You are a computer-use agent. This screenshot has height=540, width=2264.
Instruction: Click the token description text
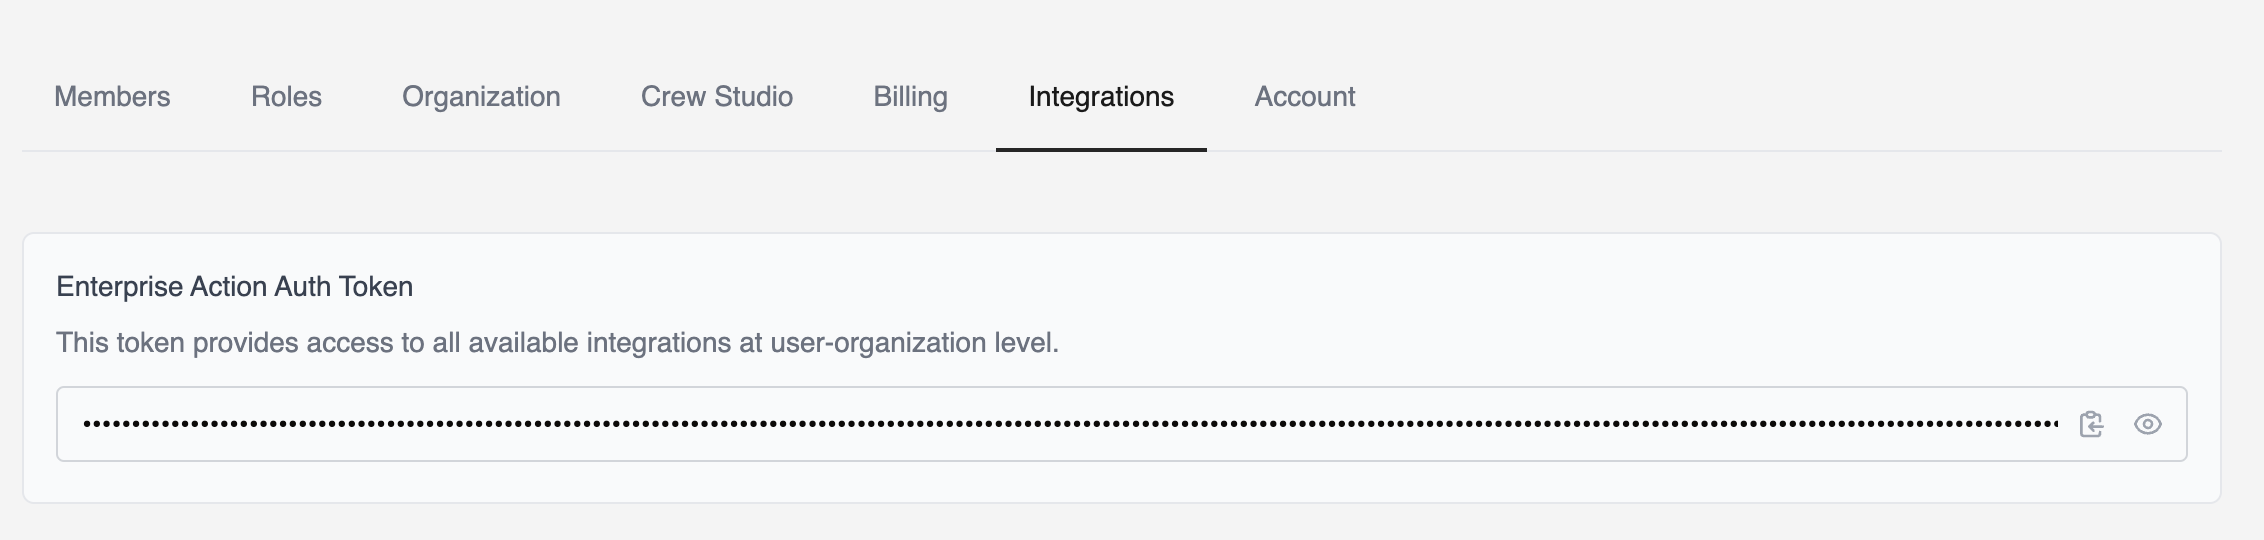pyautogui.click(x=557, y=343)
